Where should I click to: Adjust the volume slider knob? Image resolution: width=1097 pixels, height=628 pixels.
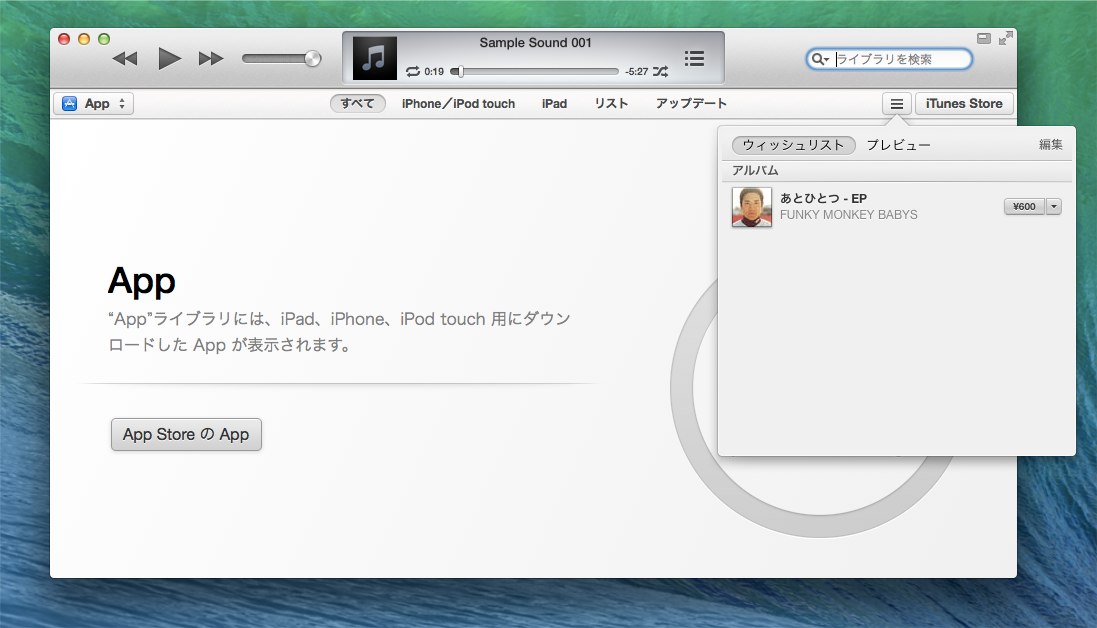pos(313,59)
